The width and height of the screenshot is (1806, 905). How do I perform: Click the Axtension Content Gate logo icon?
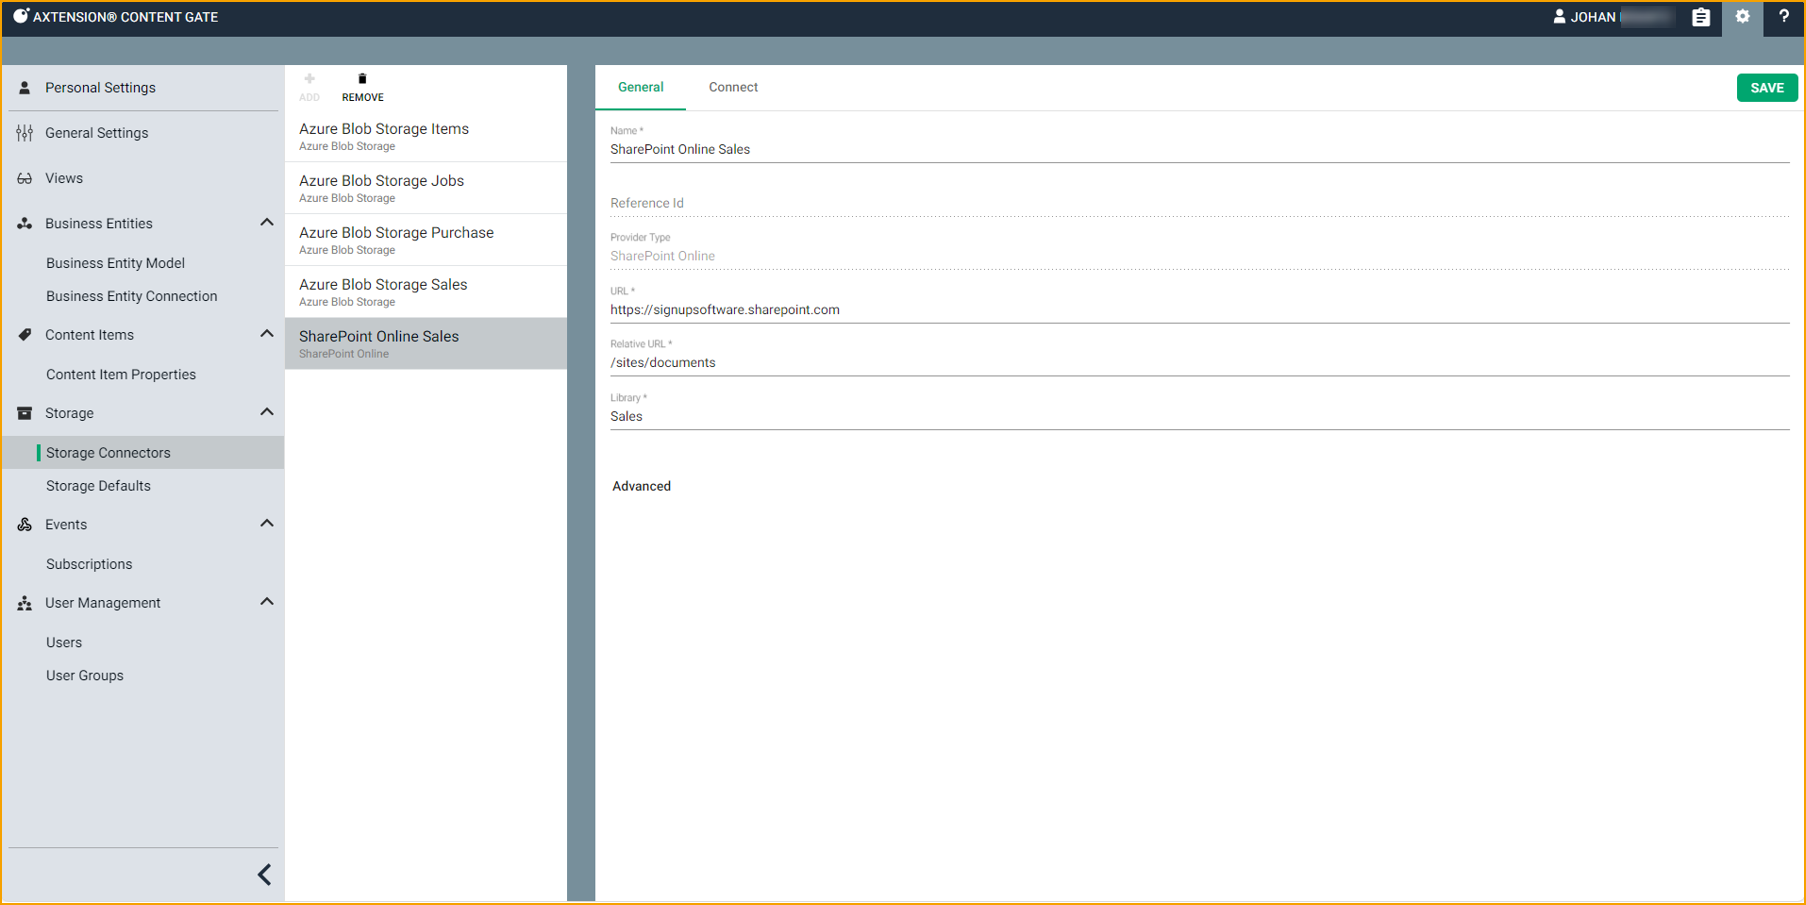[21, 16]
